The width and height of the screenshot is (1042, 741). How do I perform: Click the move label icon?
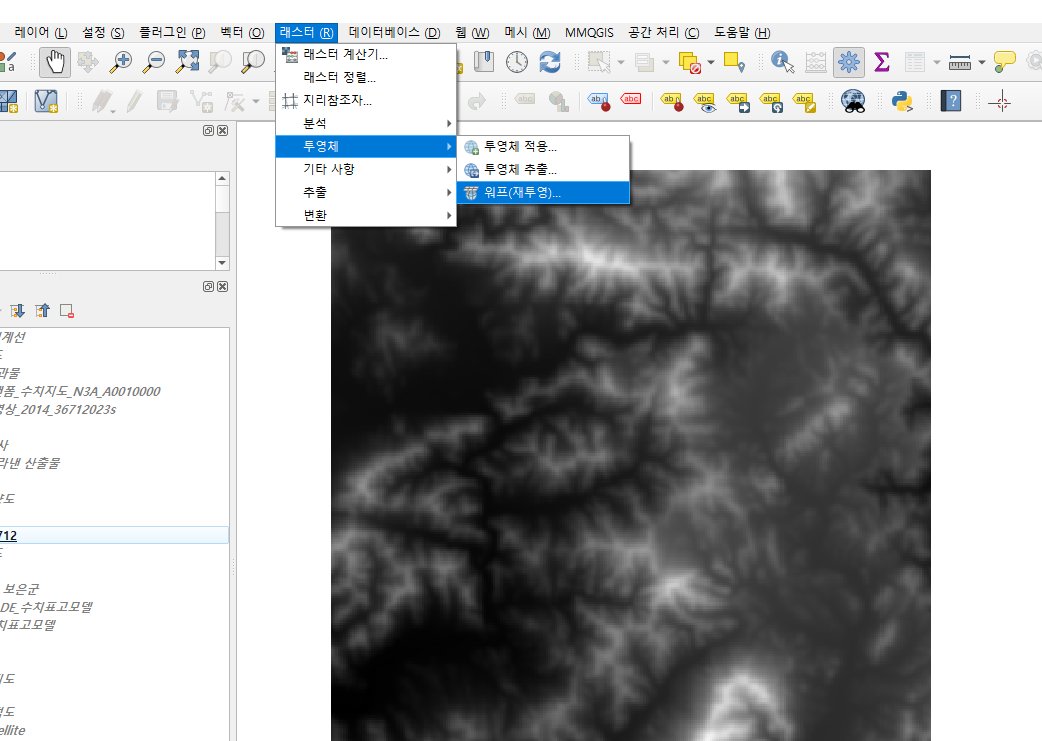point(738,102)
